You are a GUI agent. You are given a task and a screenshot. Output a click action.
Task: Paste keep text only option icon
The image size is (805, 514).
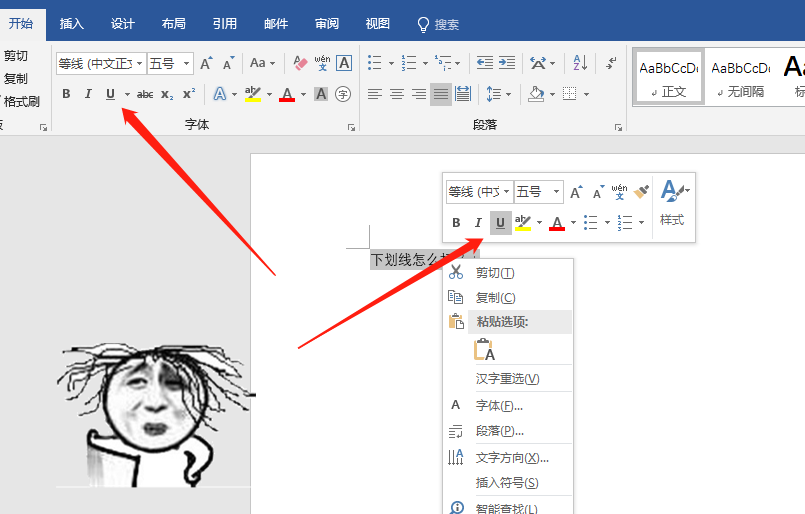pyautogui.click(x=484, y=350)
